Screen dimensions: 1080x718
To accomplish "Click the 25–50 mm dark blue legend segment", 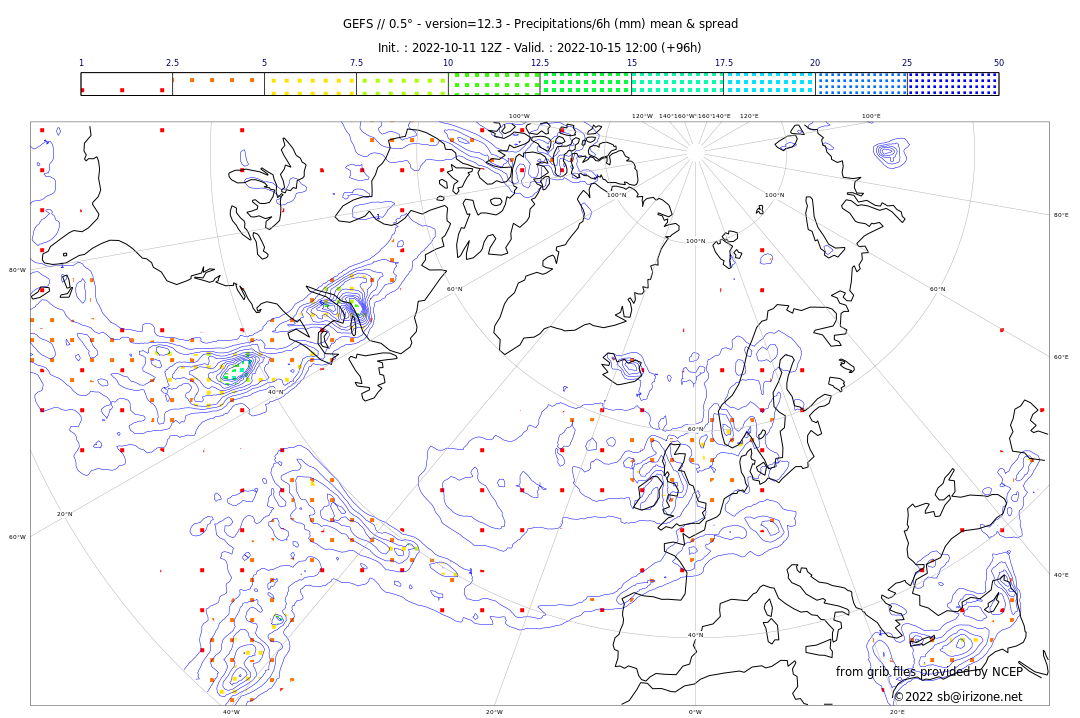I will tap(953, 84).
